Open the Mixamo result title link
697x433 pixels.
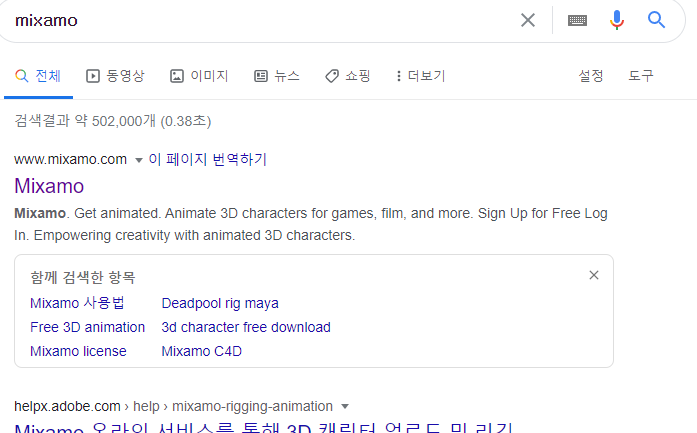(49, 186)
